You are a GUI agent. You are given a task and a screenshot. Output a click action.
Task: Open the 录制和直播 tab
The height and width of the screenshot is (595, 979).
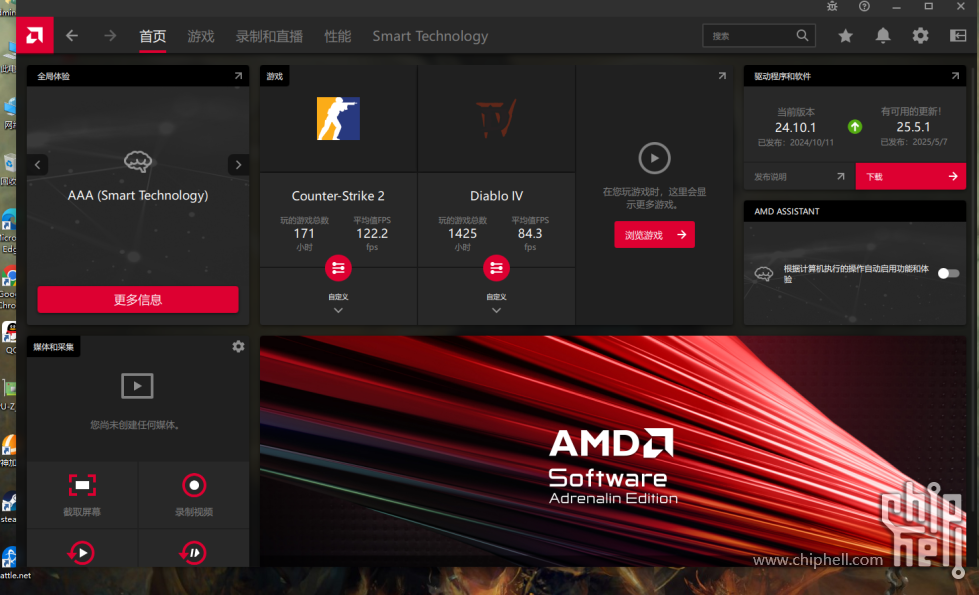(x=269, y=36)
